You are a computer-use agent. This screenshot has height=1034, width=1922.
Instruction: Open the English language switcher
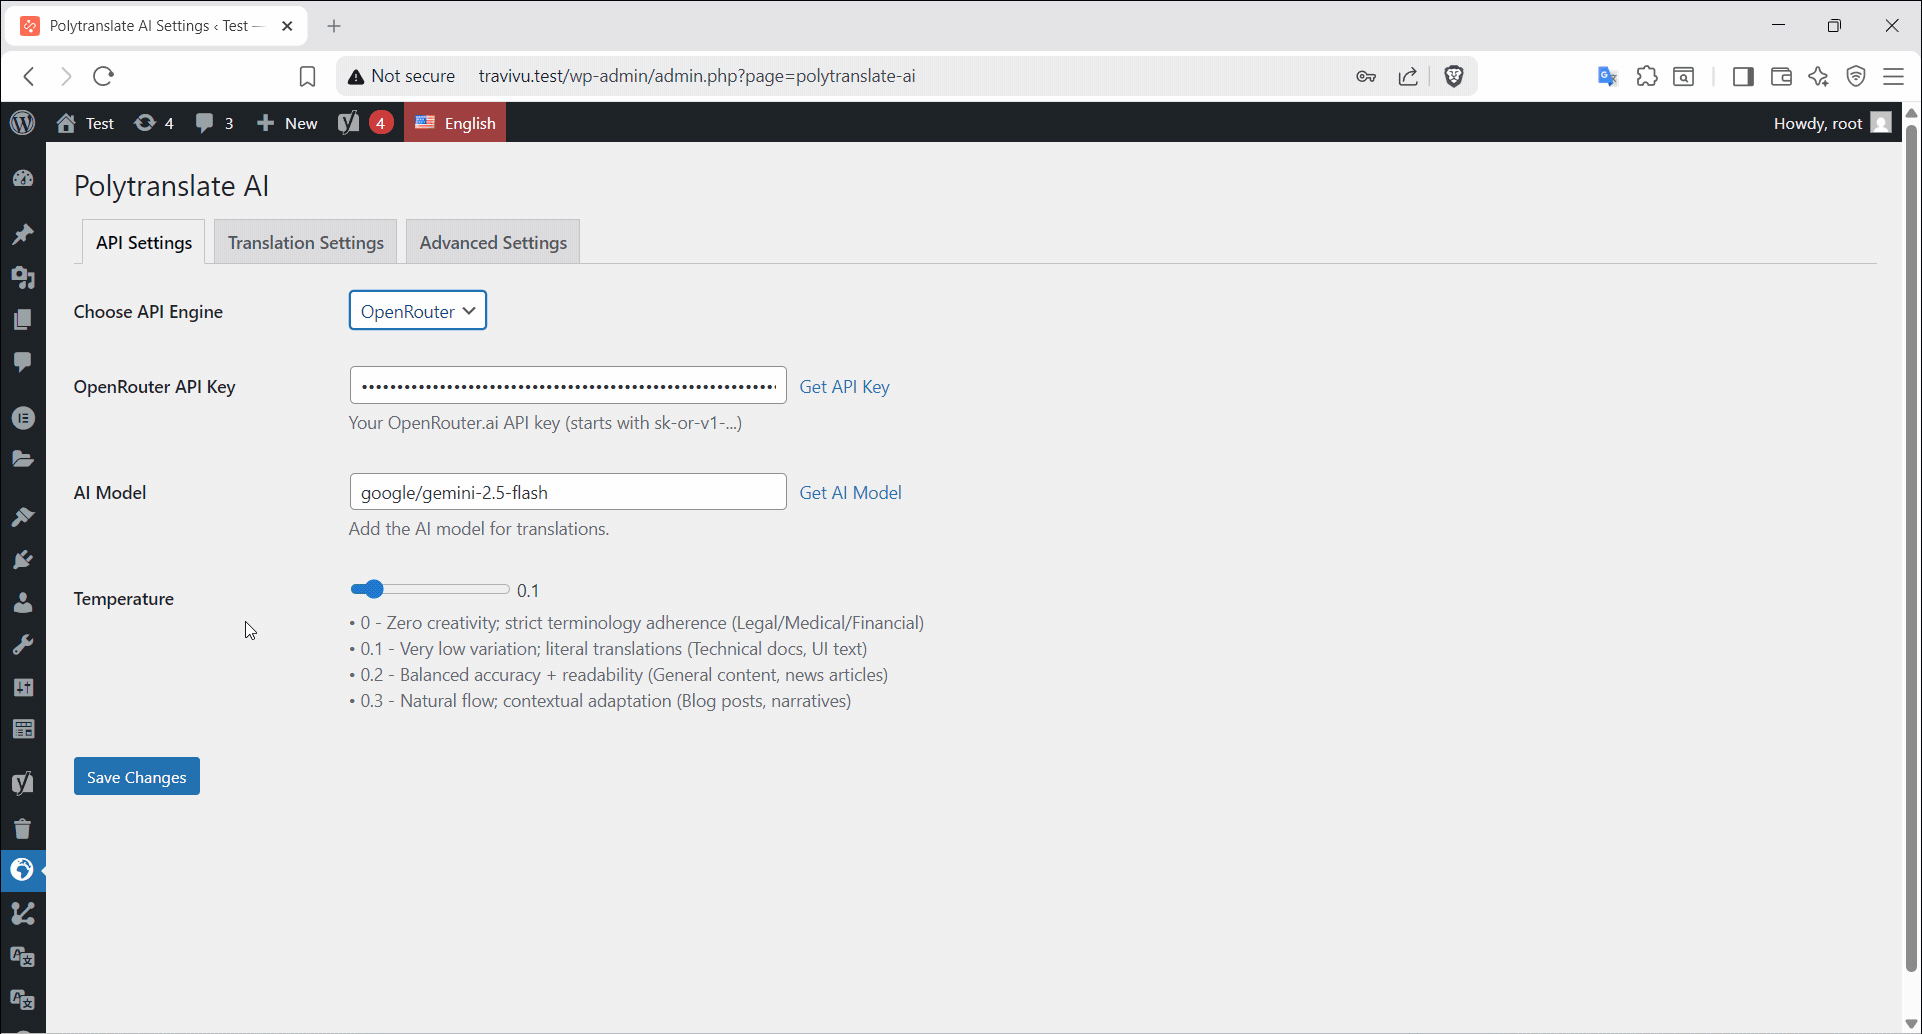(x=455, y=123)
